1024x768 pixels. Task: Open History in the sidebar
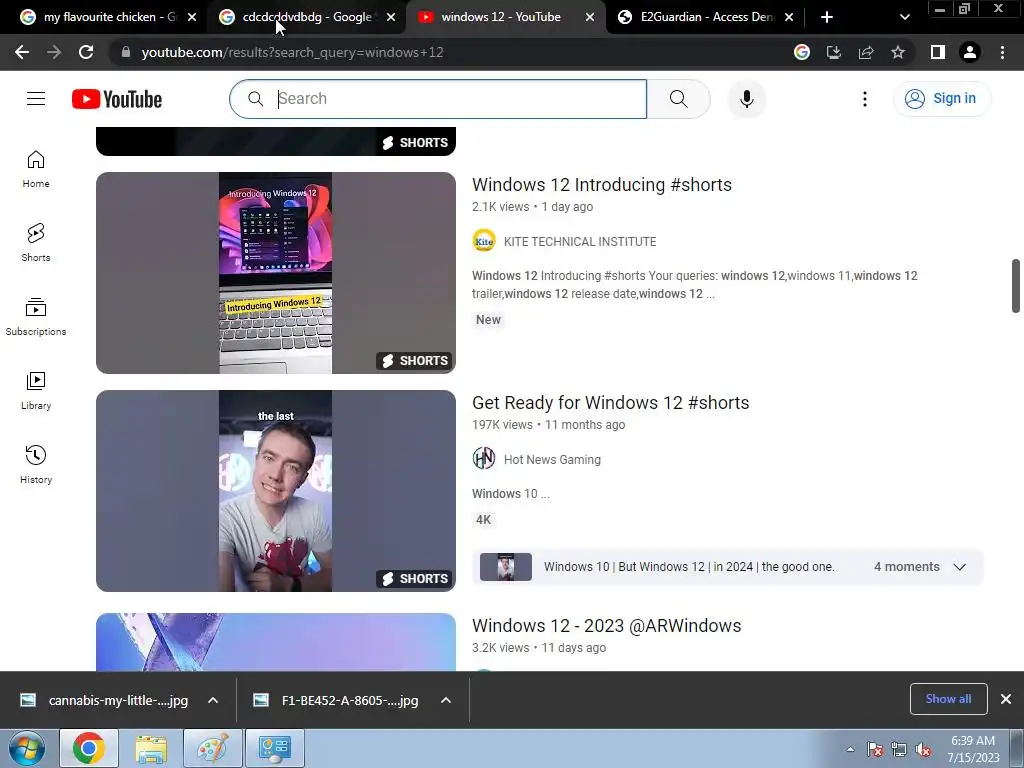click(x=36, y=465)
